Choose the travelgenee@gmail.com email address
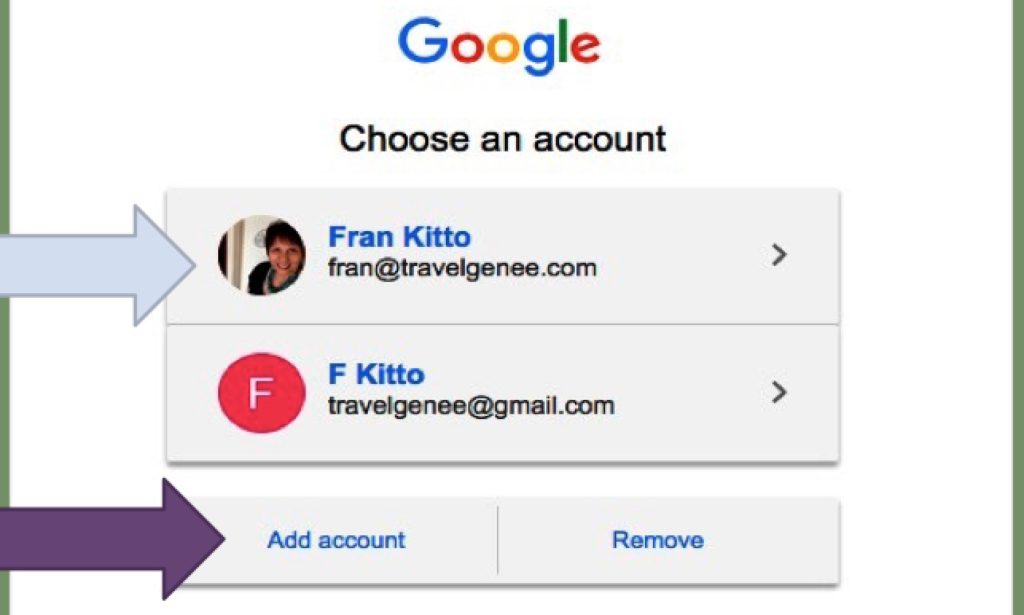 471,405
